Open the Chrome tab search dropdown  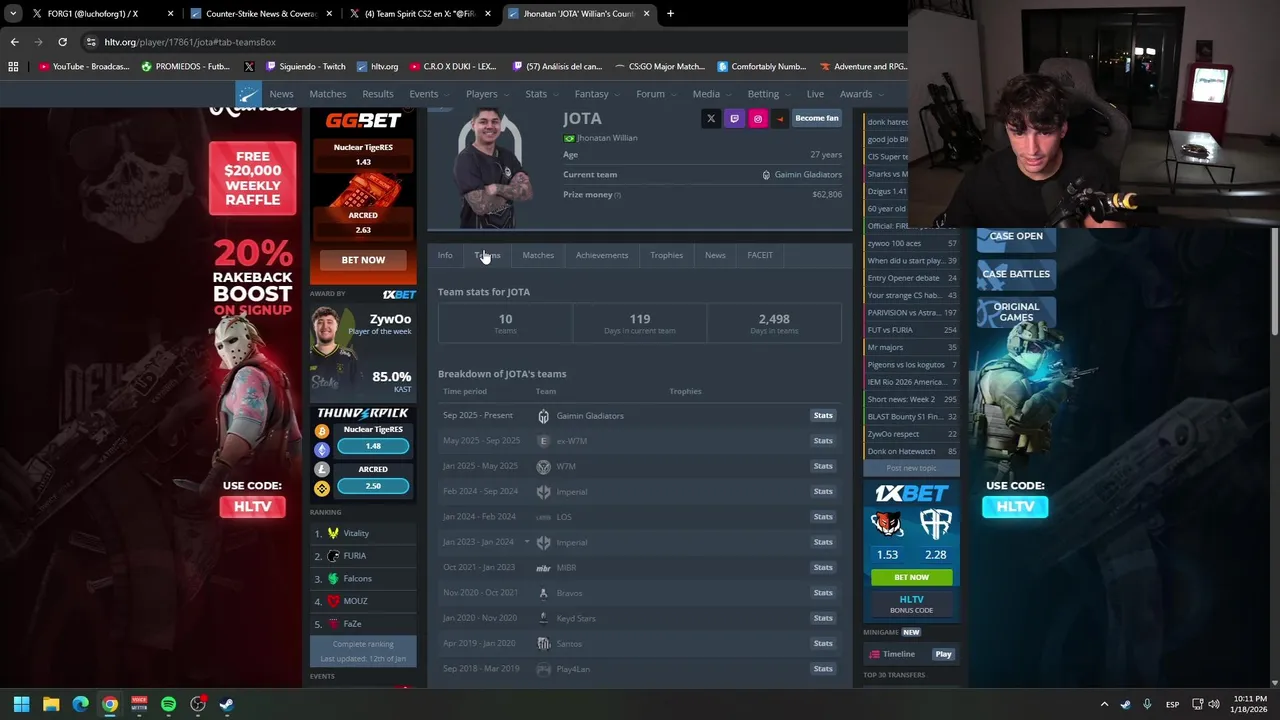pos(13,14)
